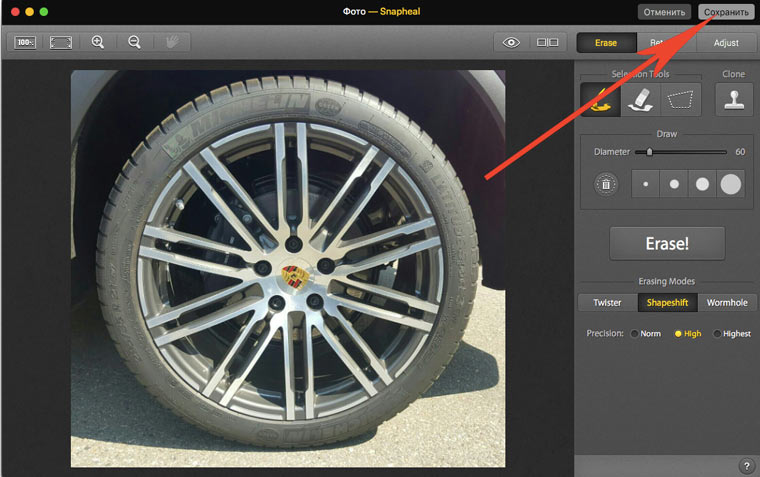
Task: Switch to the Adjust tab
Action: pos(726,43)
